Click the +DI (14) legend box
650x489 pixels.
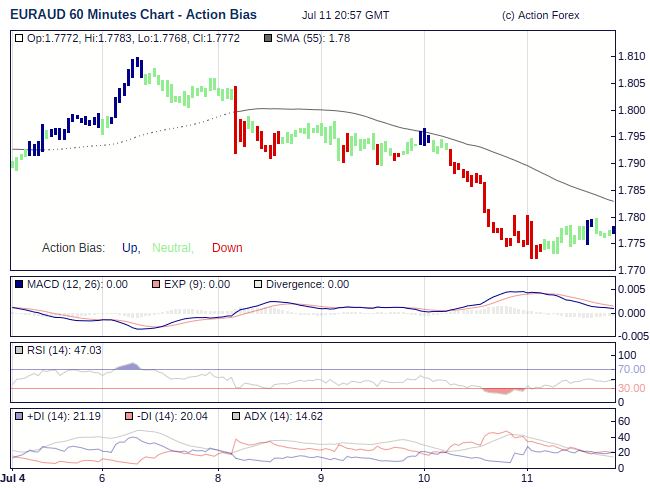(20, 415)
